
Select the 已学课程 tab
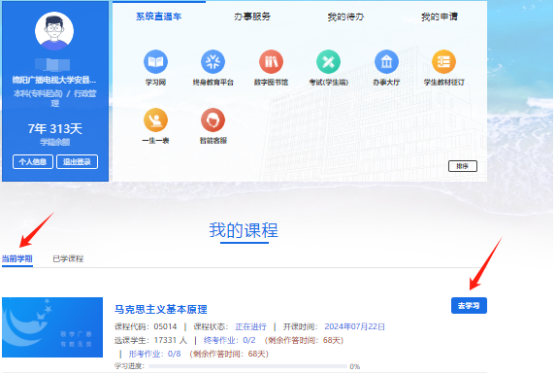(68, 259)
